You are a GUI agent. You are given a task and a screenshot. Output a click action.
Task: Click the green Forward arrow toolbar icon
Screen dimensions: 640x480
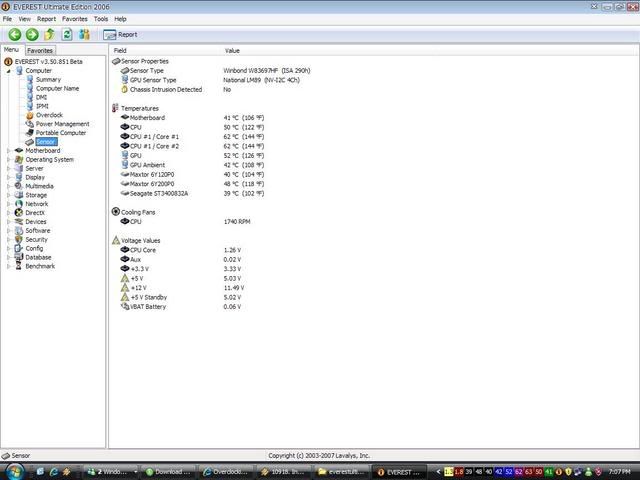(32, 34)
